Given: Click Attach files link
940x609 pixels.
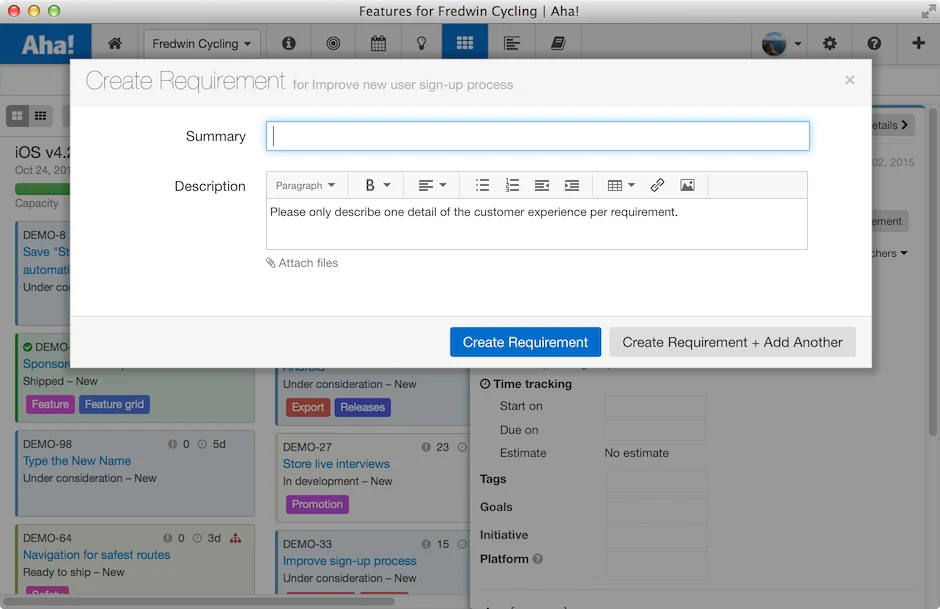Looking at the screenshot, I should [302, 263].
